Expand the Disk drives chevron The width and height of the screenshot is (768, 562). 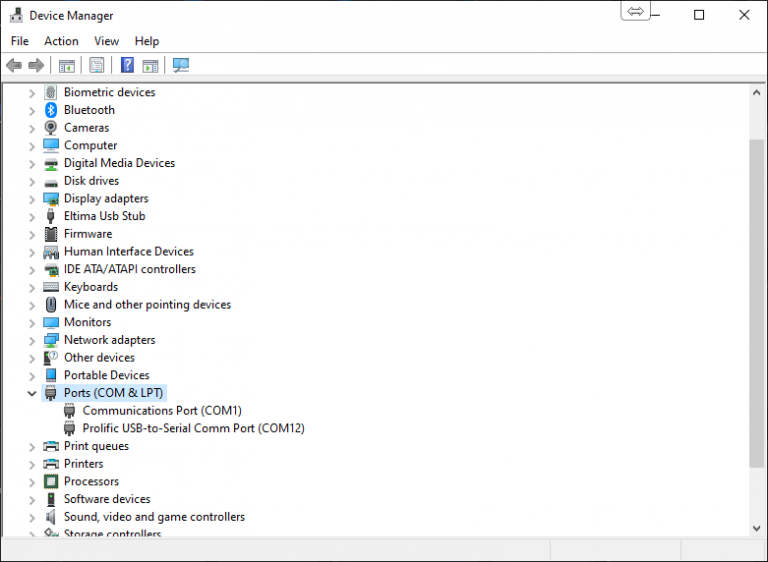[x=32, y=182]
